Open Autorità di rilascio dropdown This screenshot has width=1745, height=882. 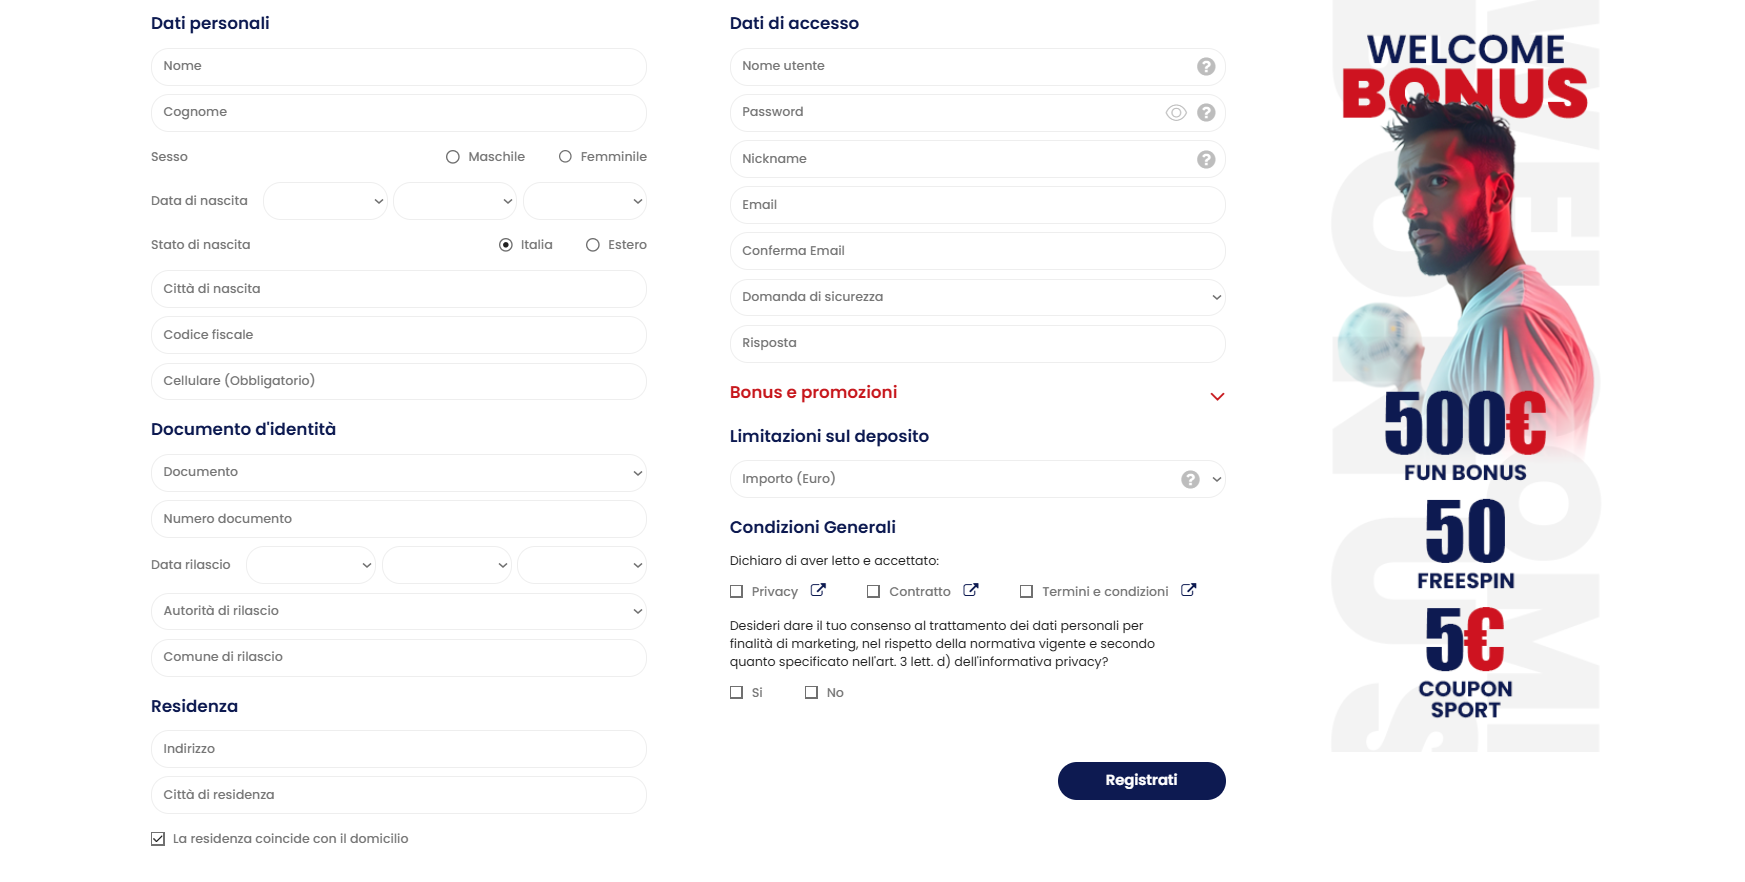399,611
